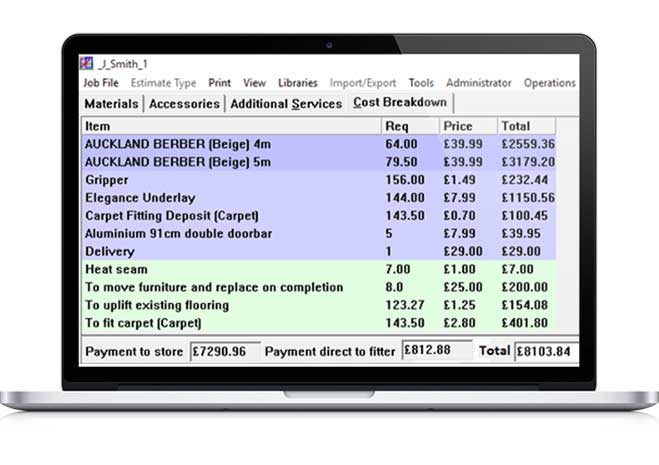
Task: Open the Tools menu
Action: [421, 83]
